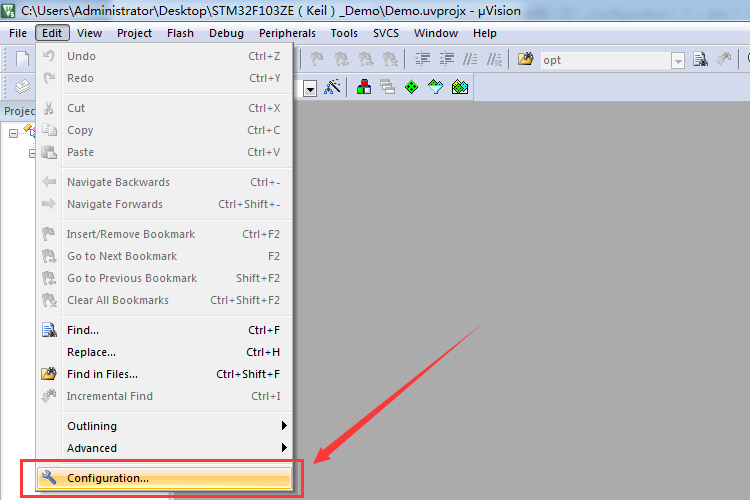Viewport: 750px width, 500px height.
Task: Unindent selected lines via toolbar icon
Action: 446,59
